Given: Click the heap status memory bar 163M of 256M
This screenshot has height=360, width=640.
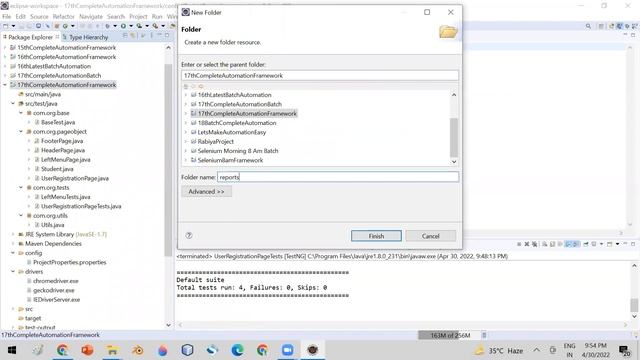Looking at the screenshot, I should click(449, 335).
